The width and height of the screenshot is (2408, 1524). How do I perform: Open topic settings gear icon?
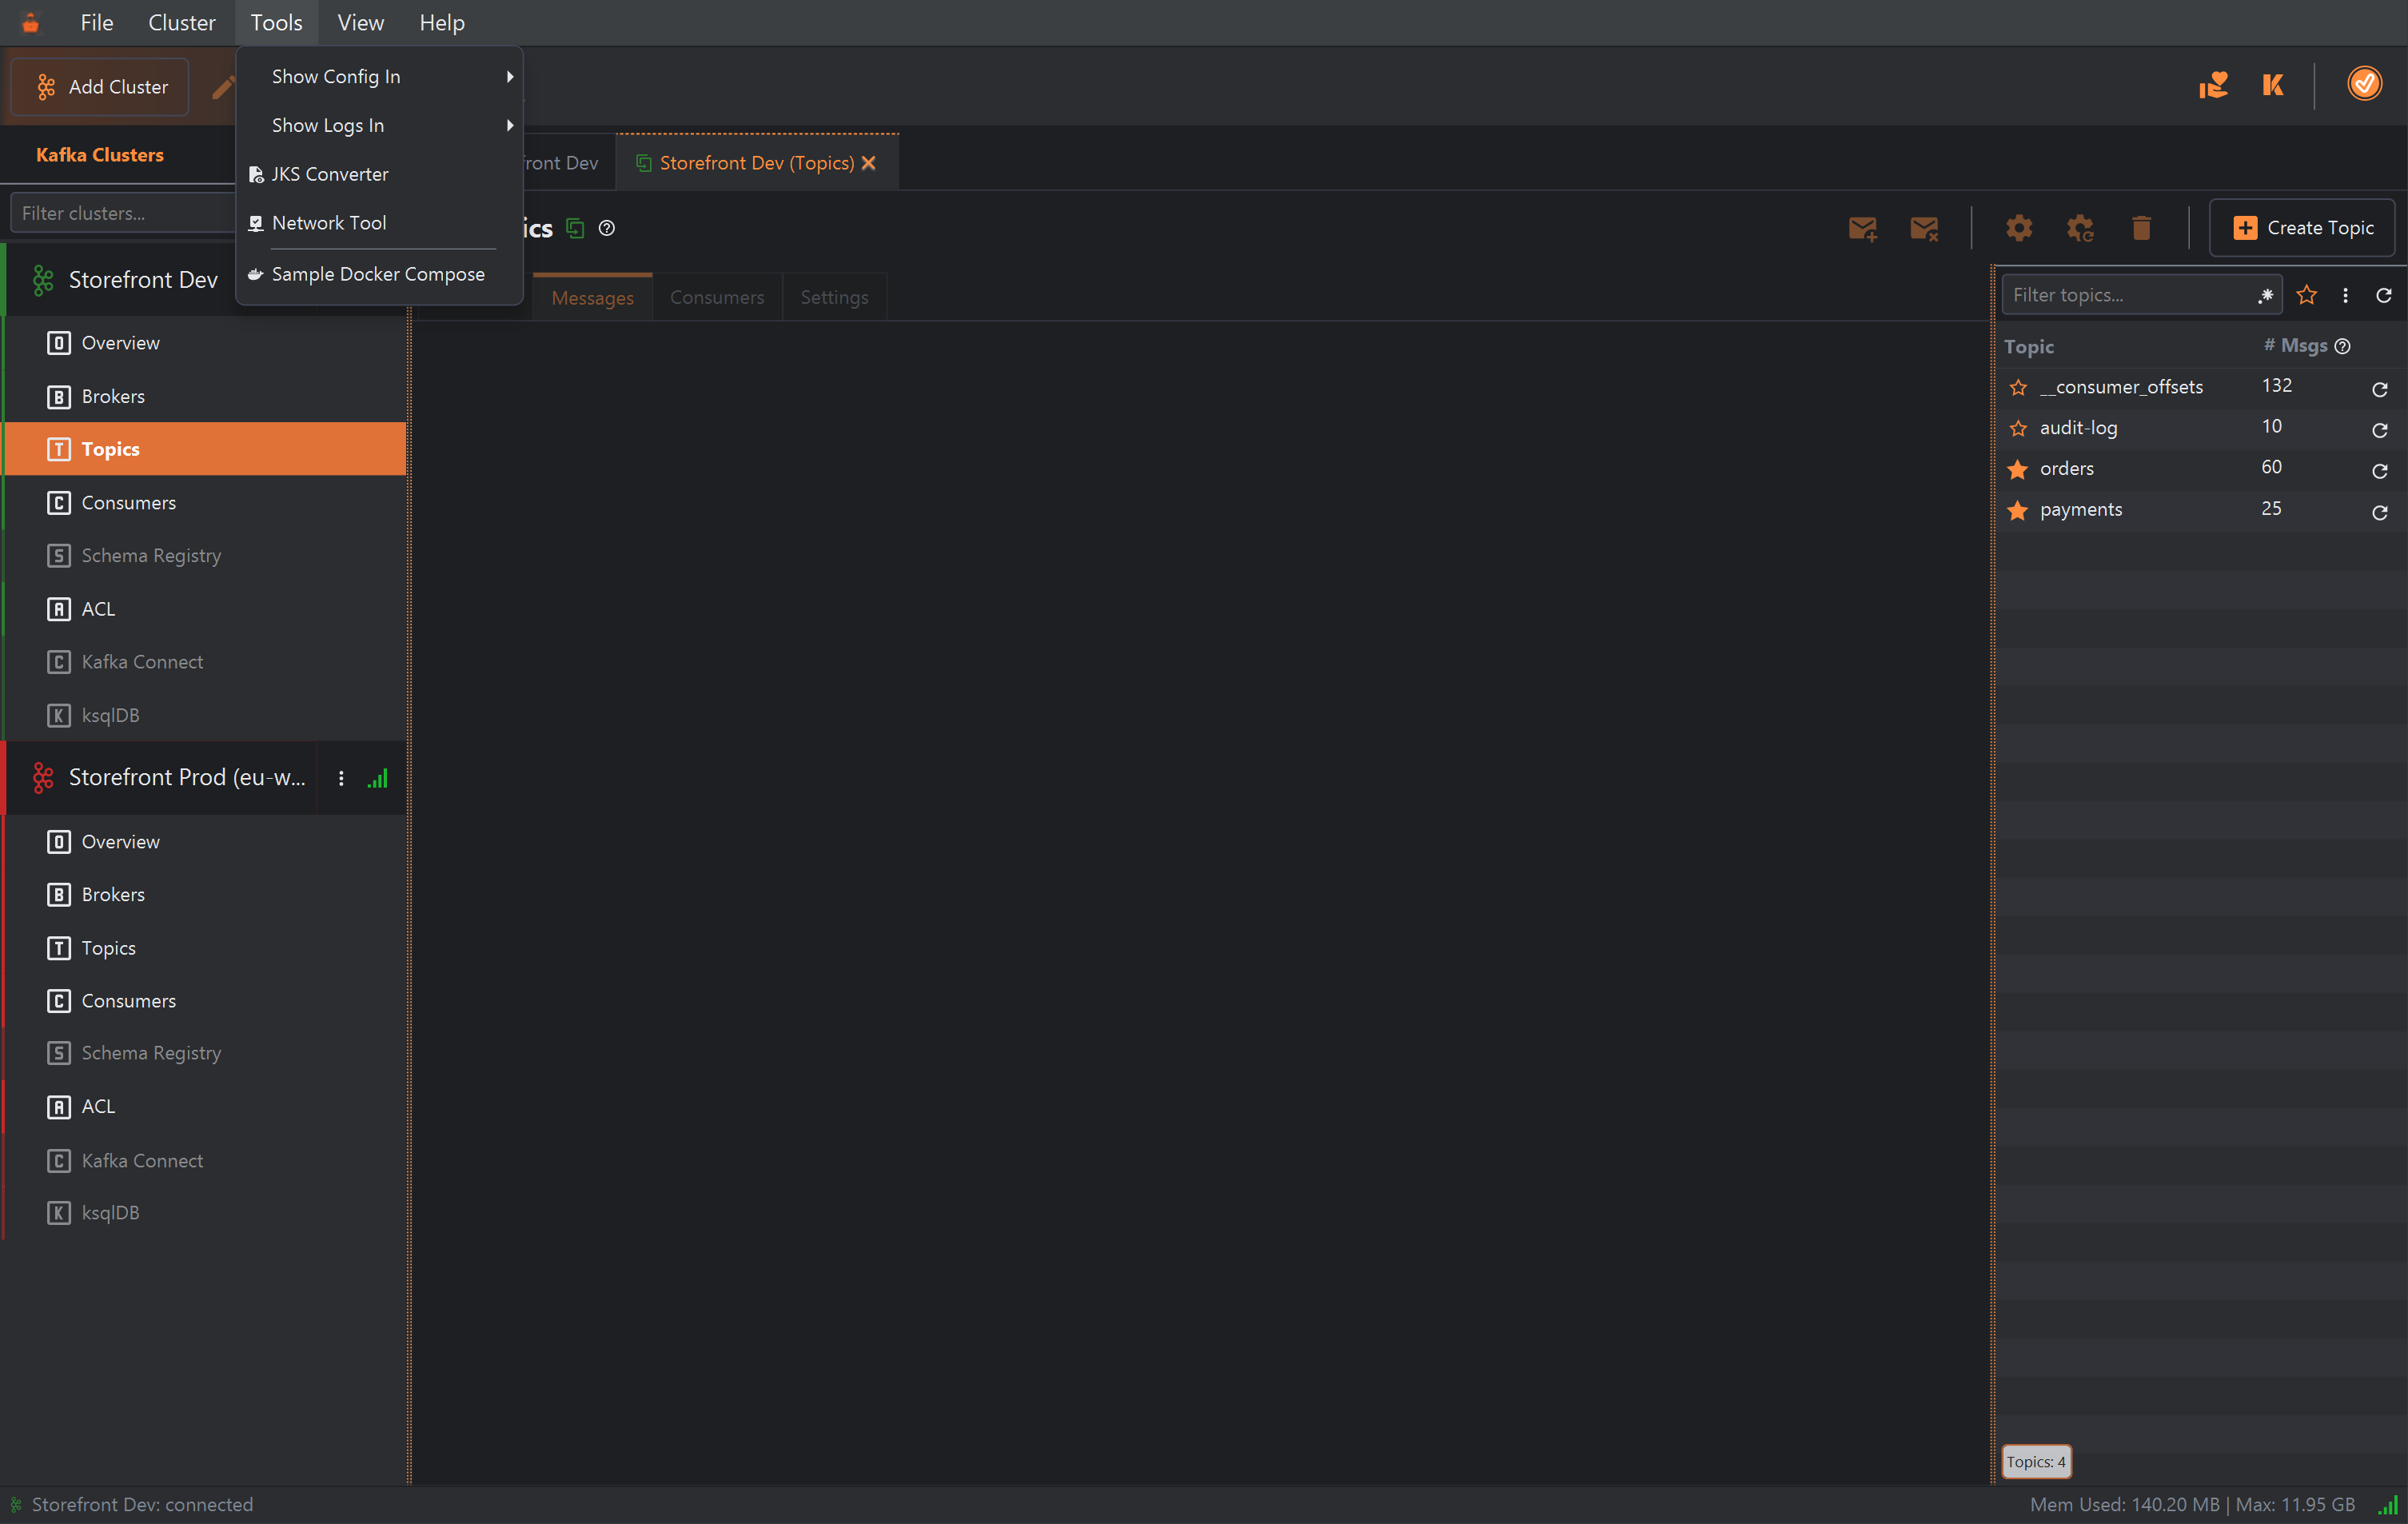[2018, 228]
